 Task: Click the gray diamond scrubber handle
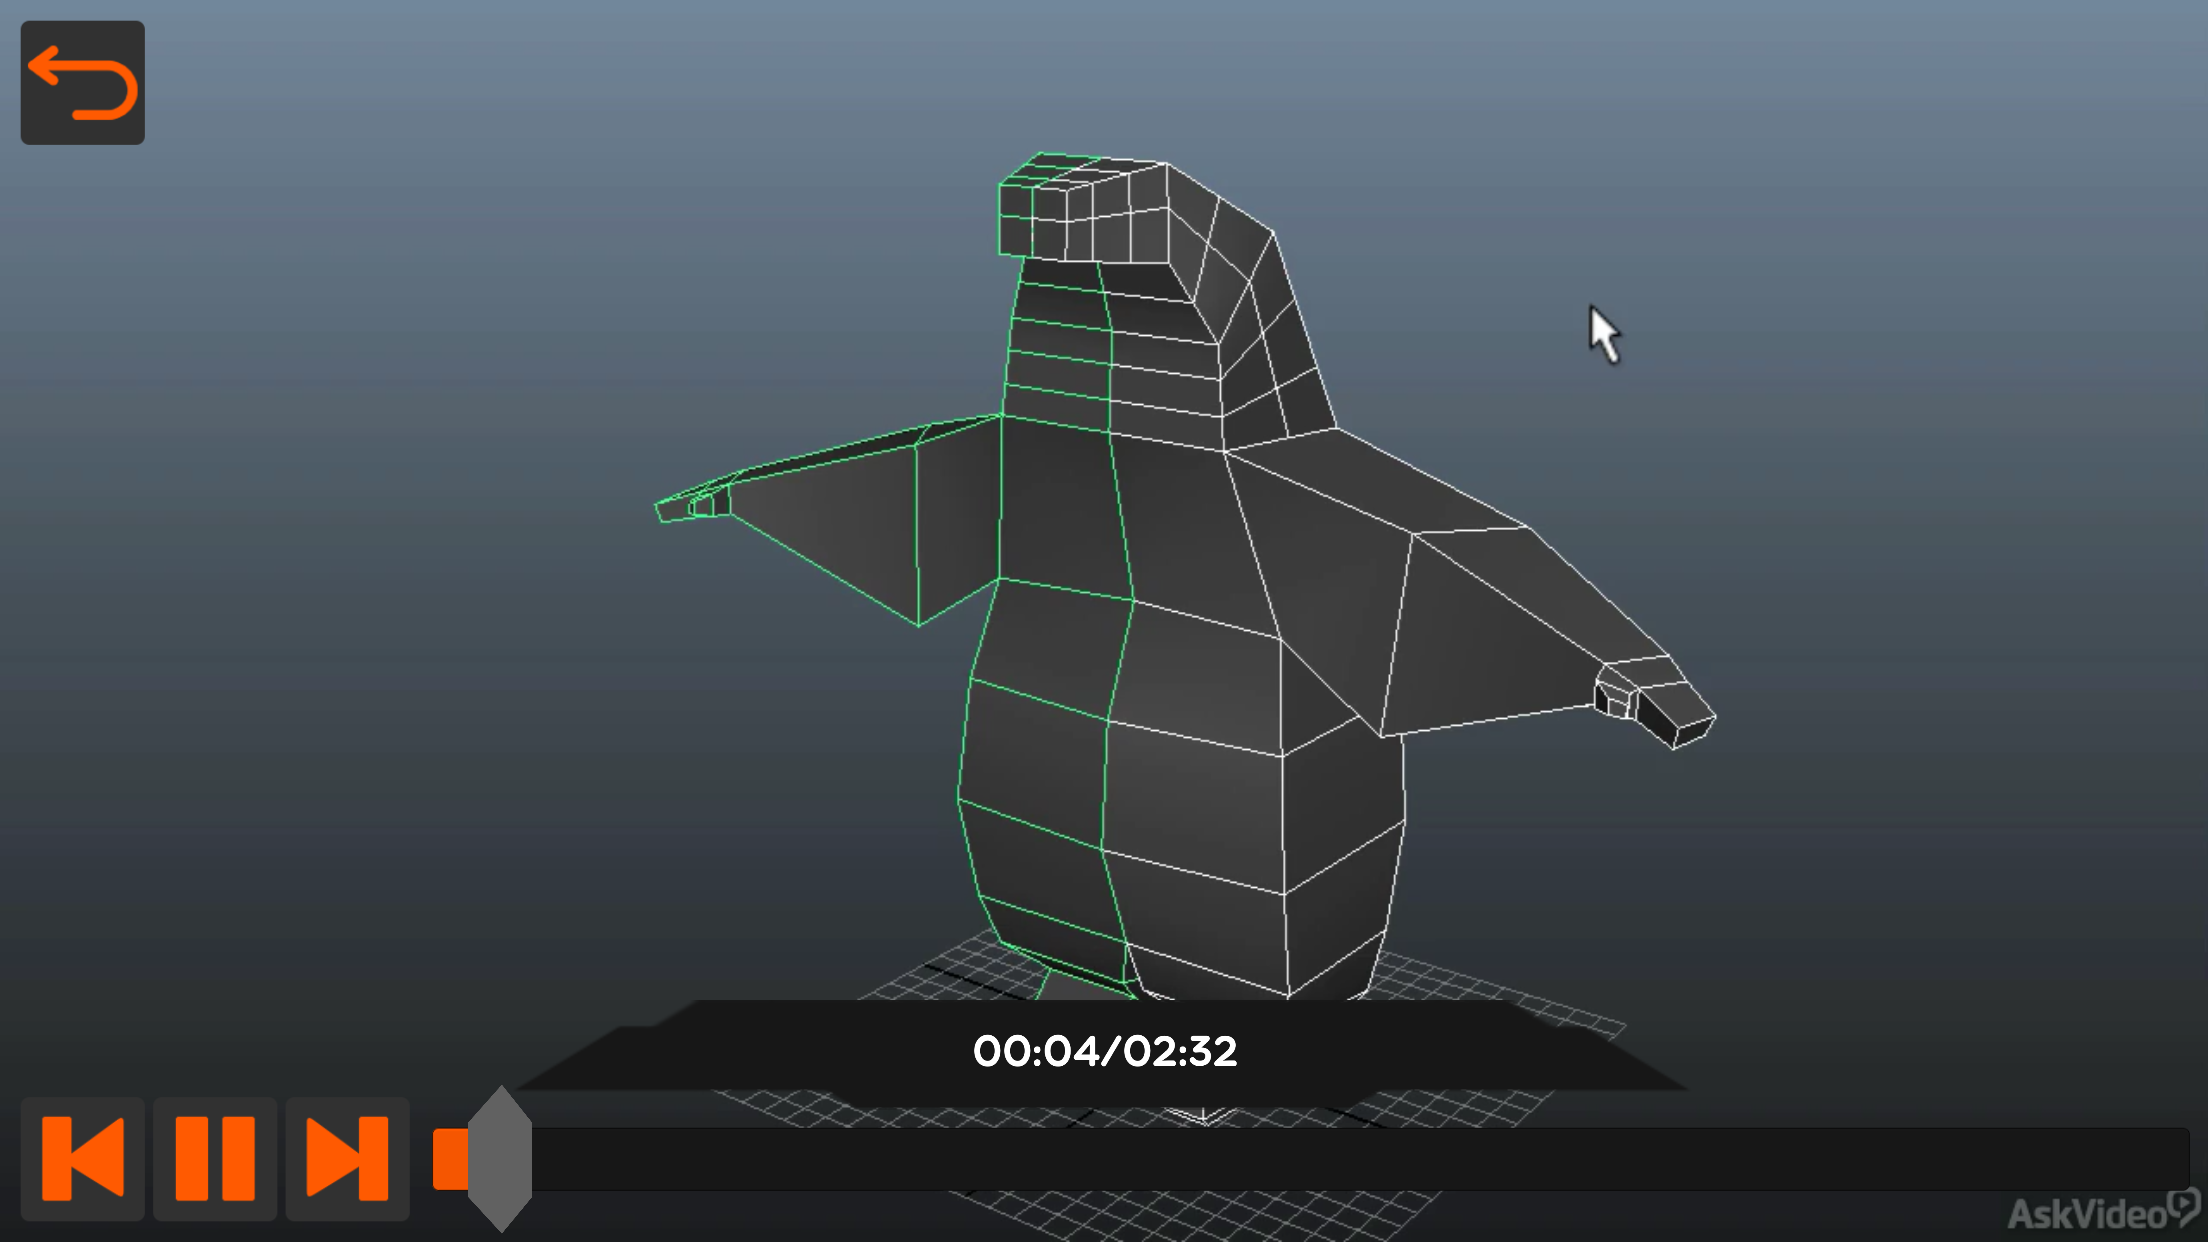pos(500,1158)
